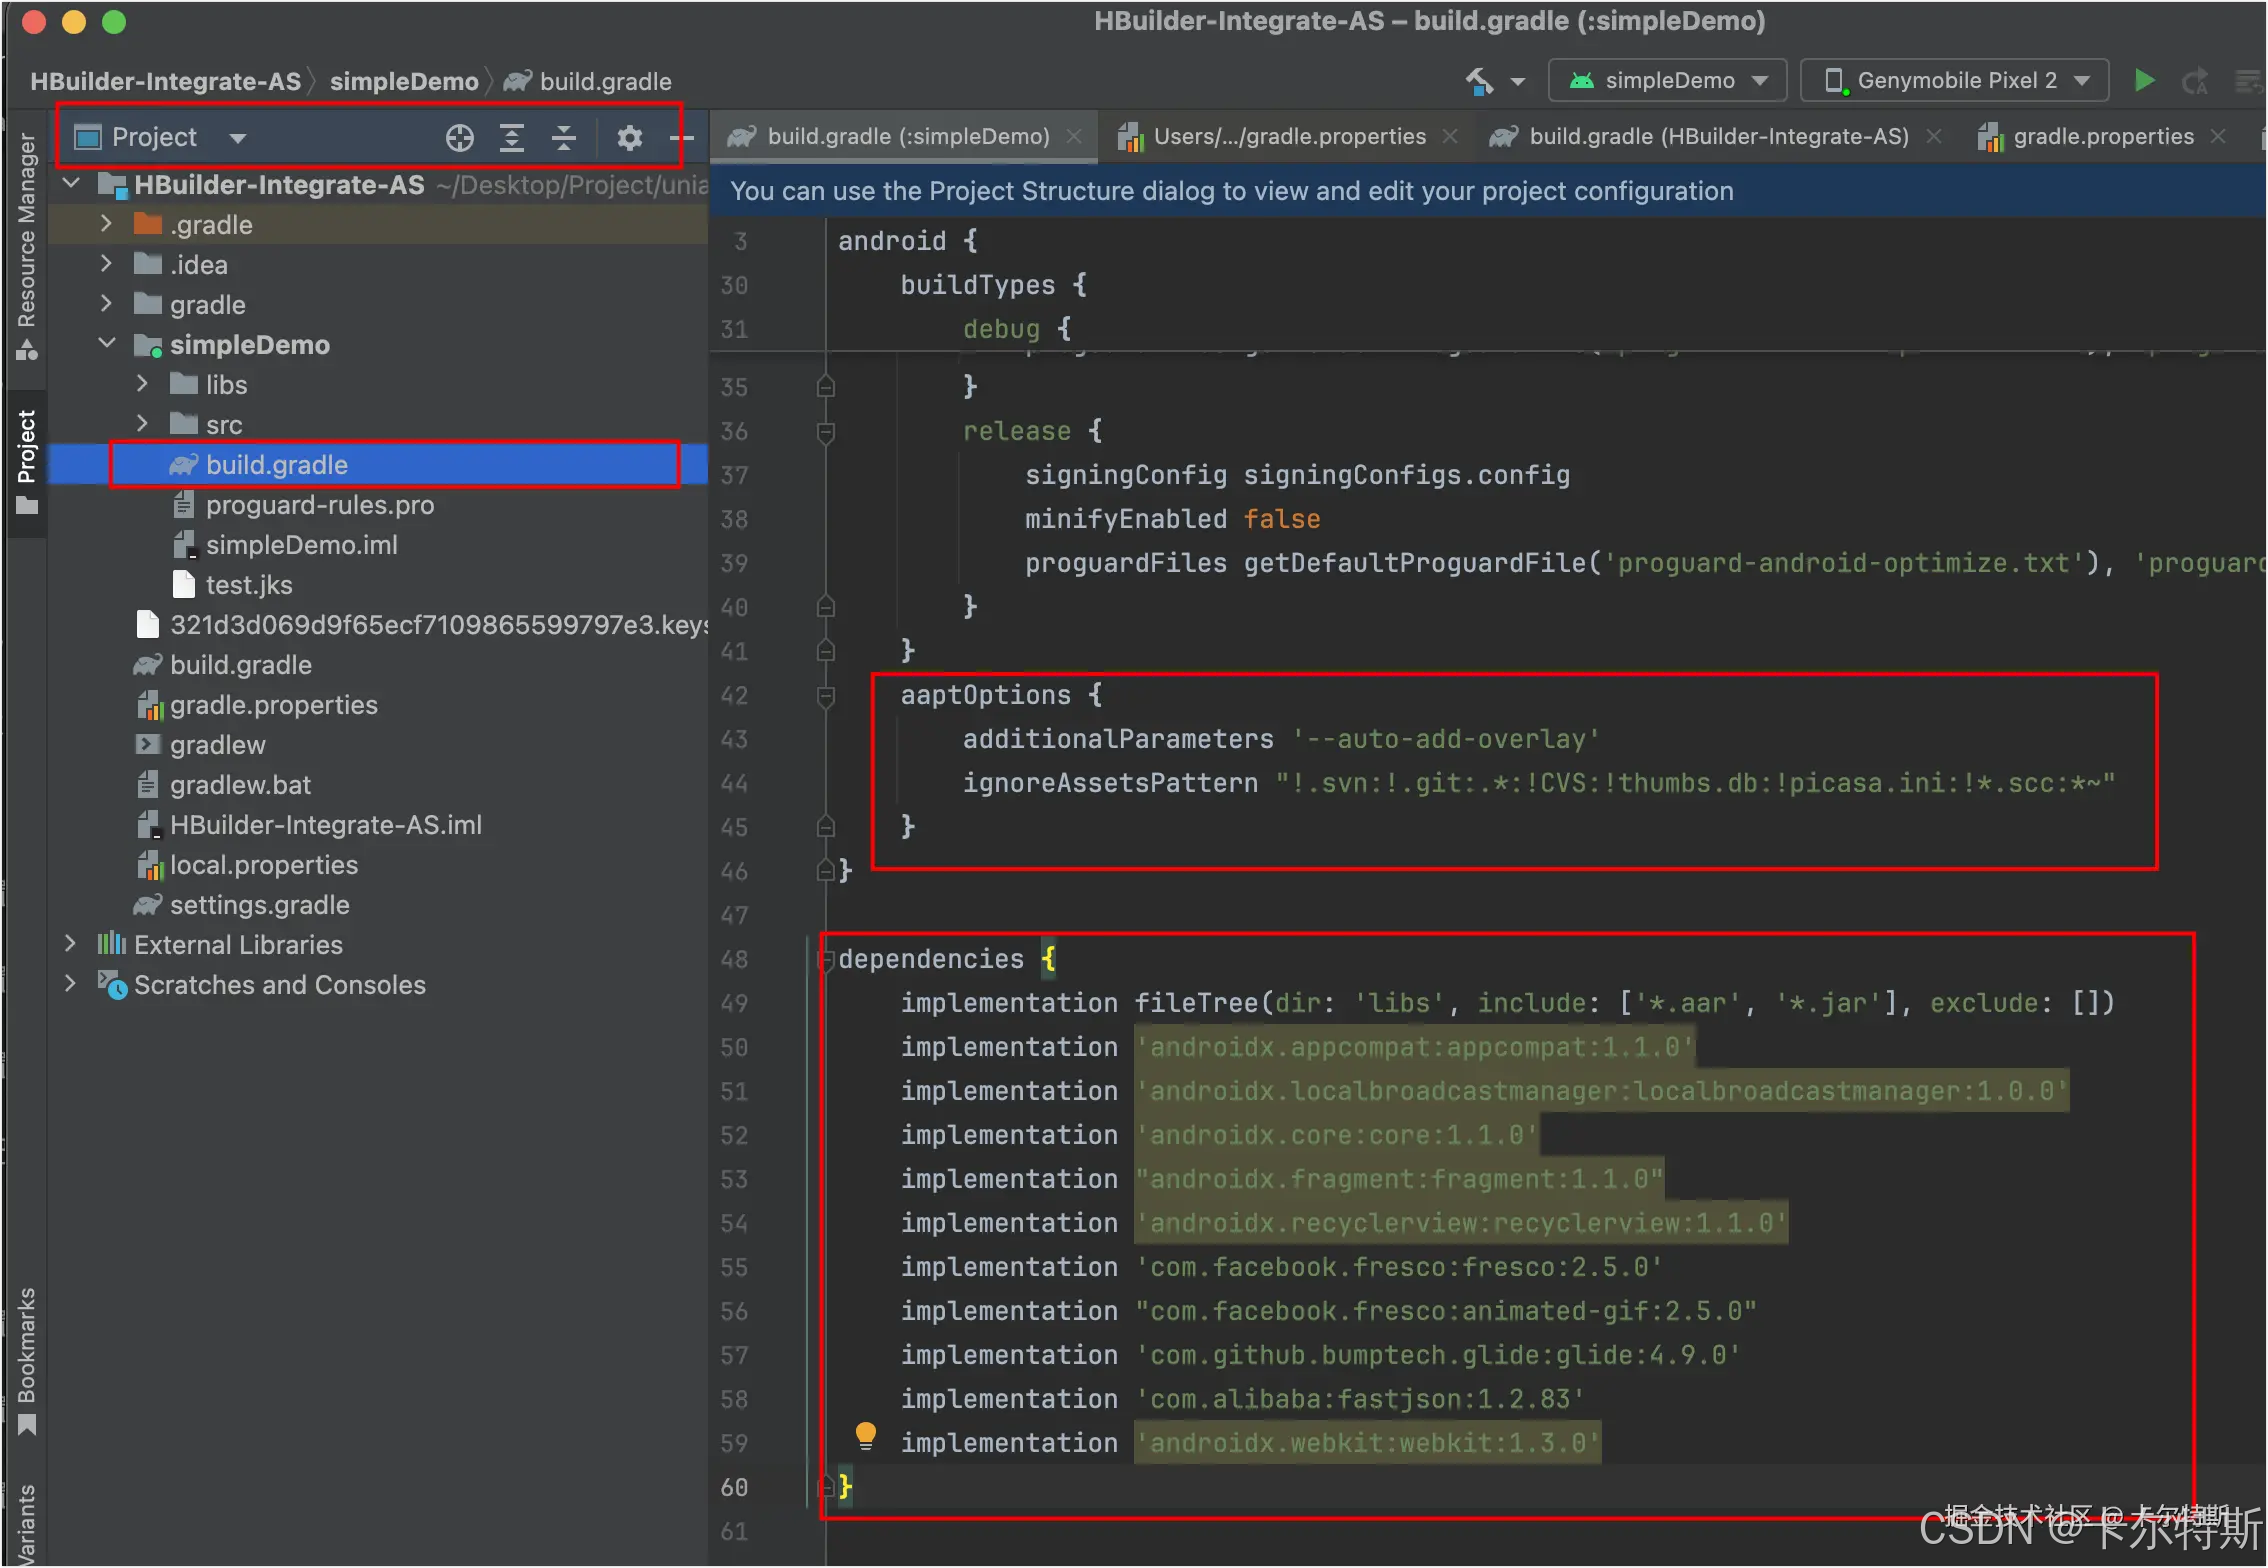This screenshot has width=2268, height=1568.
Task: Click line number 47 in gutter
Action: tap(734, 915)
